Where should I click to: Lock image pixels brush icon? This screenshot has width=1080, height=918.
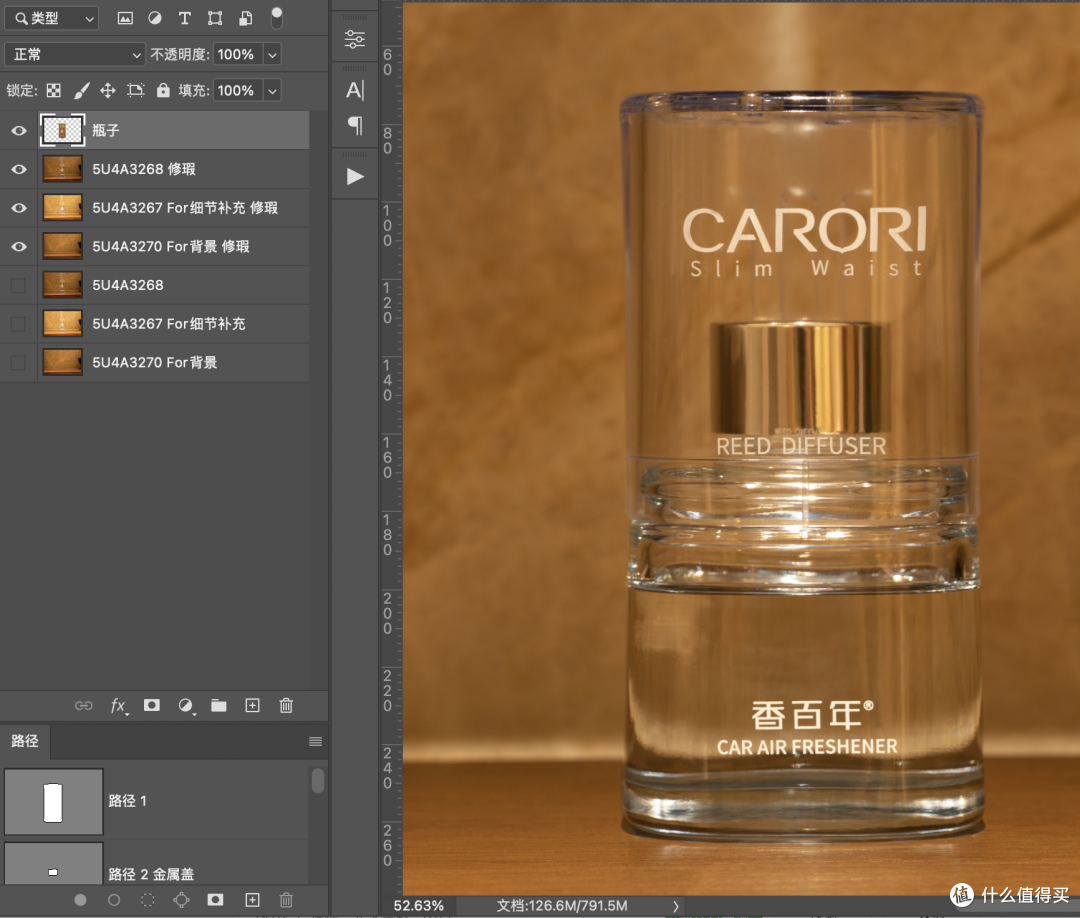[x=81, y=90]
